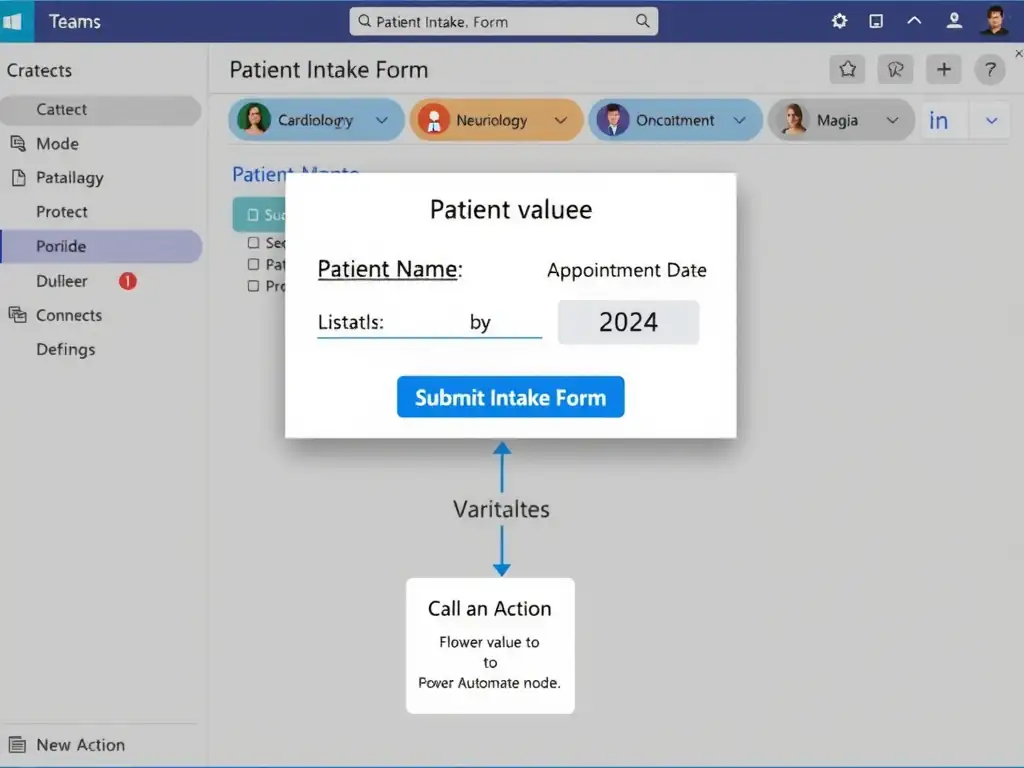Image resolution: width=1024 pixels, height=768 pixels.
Task: Click the blue 'in' icon tab
Action: (938, 120)
